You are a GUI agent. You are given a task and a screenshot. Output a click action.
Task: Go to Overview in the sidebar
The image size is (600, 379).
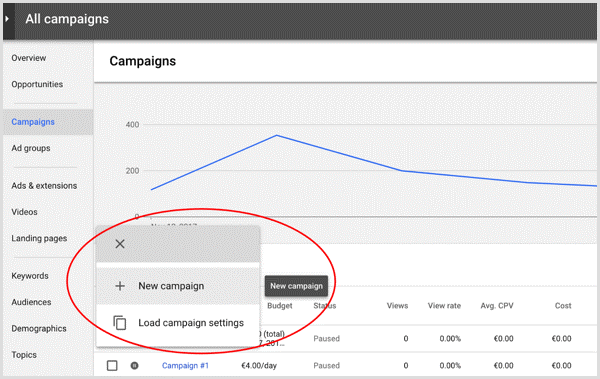coord(29,58)
